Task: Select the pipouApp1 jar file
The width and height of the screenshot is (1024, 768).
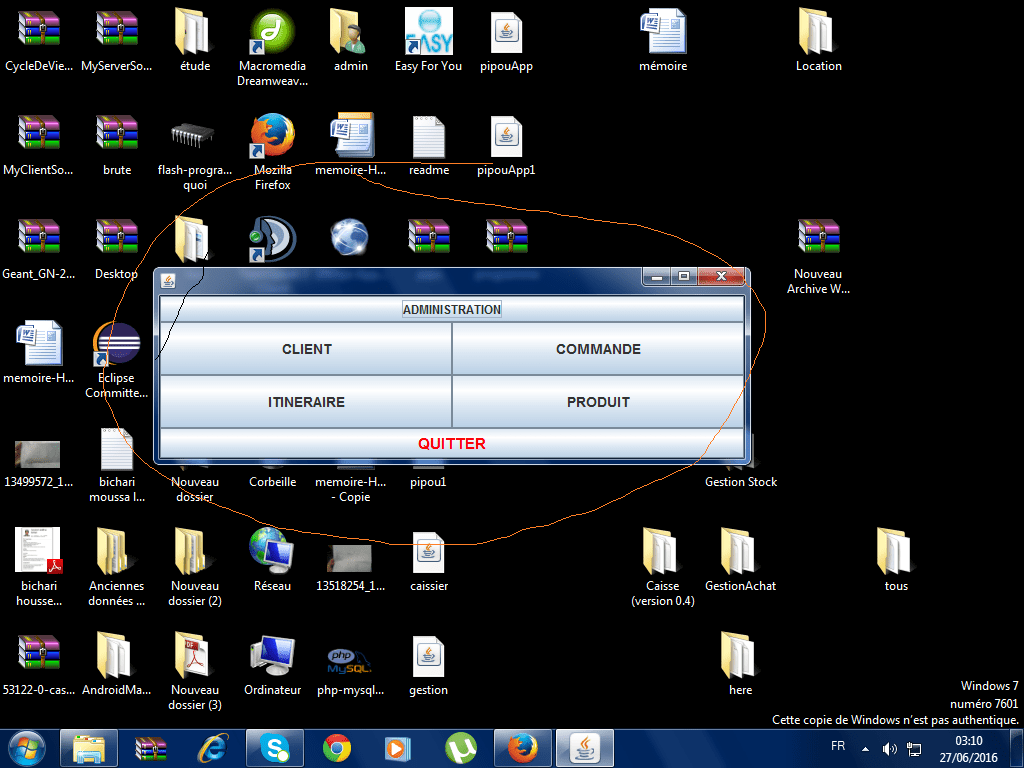Action: coord(506,136)
